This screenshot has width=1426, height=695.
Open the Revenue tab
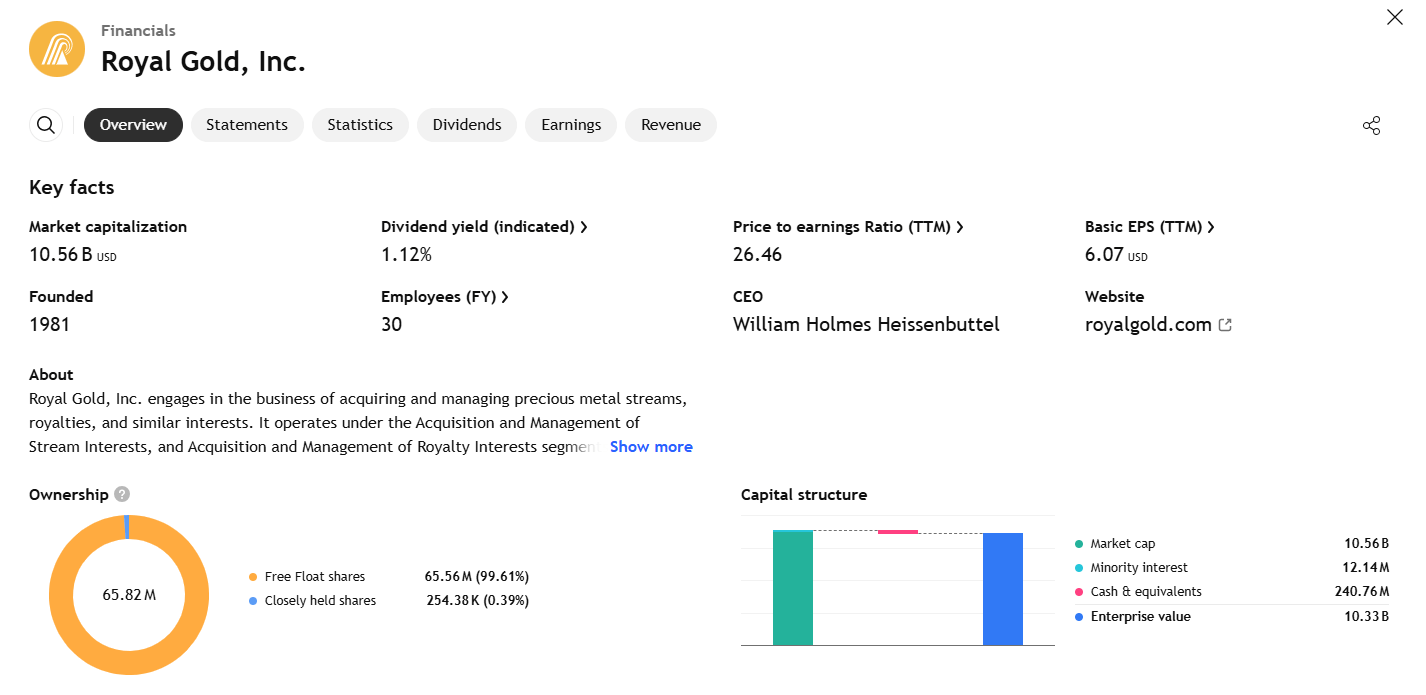(x=671, y=125)
